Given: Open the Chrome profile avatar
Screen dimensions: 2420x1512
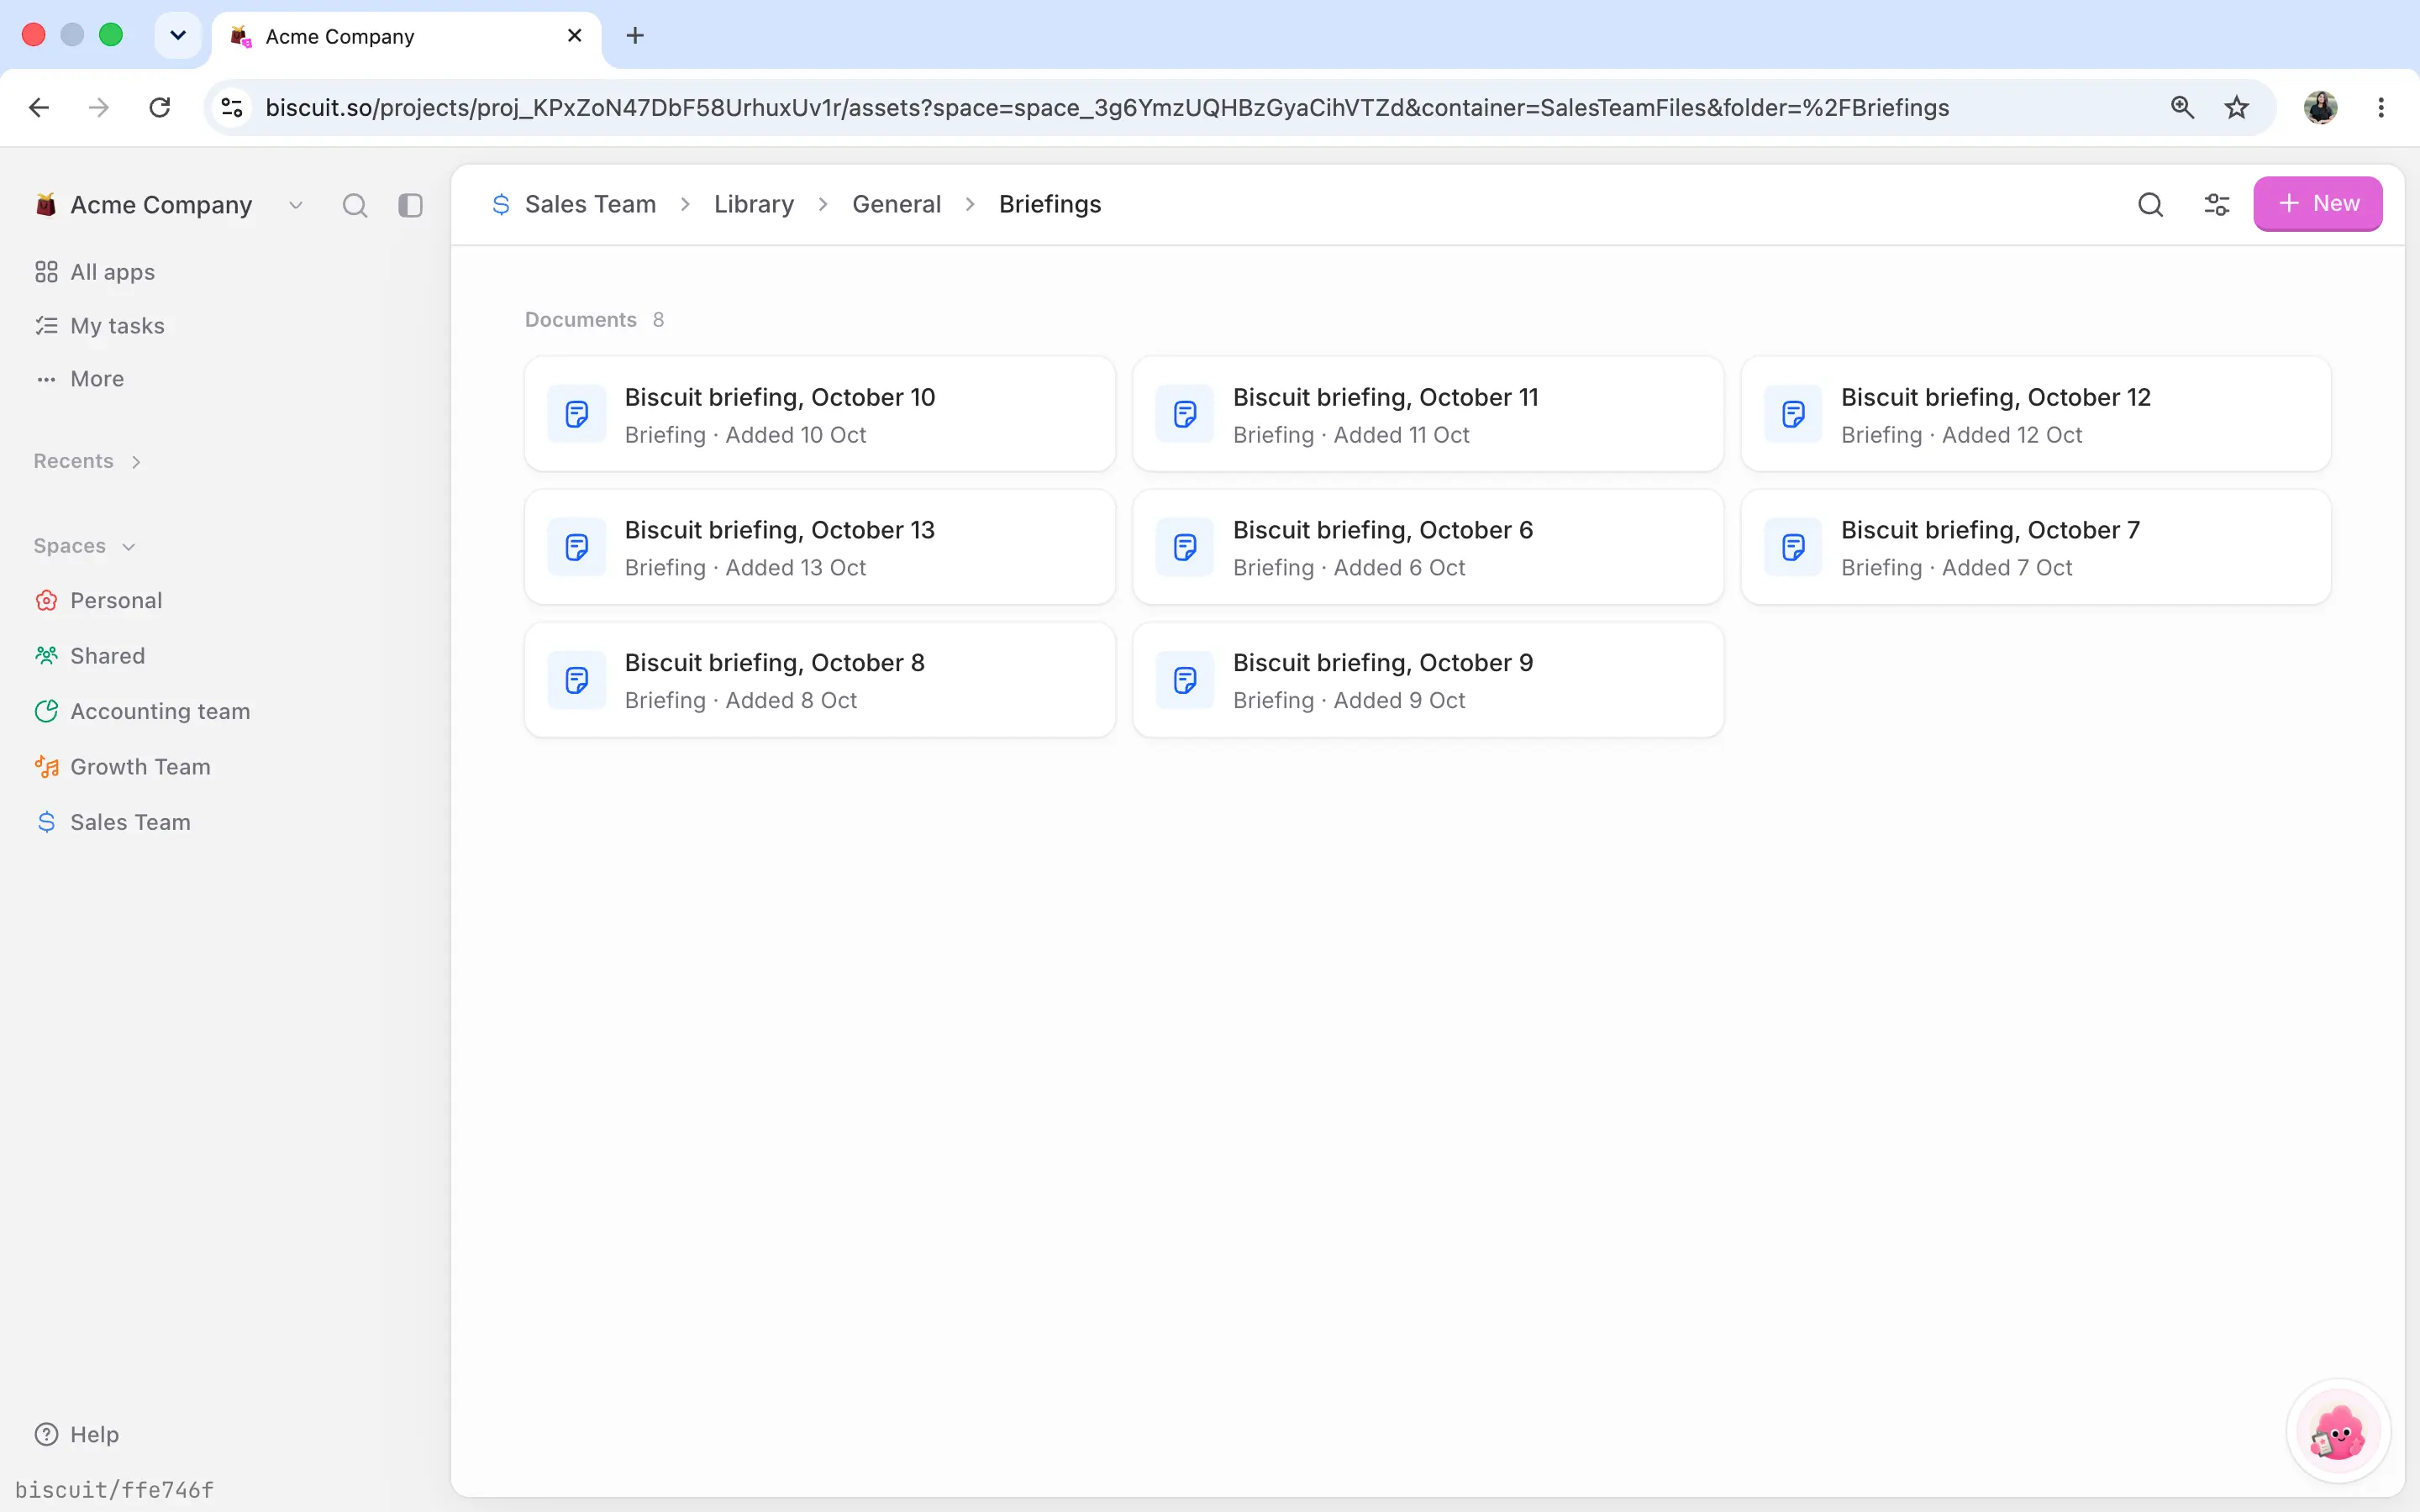Looking at the screenshot, I should tap(2320, 107).
